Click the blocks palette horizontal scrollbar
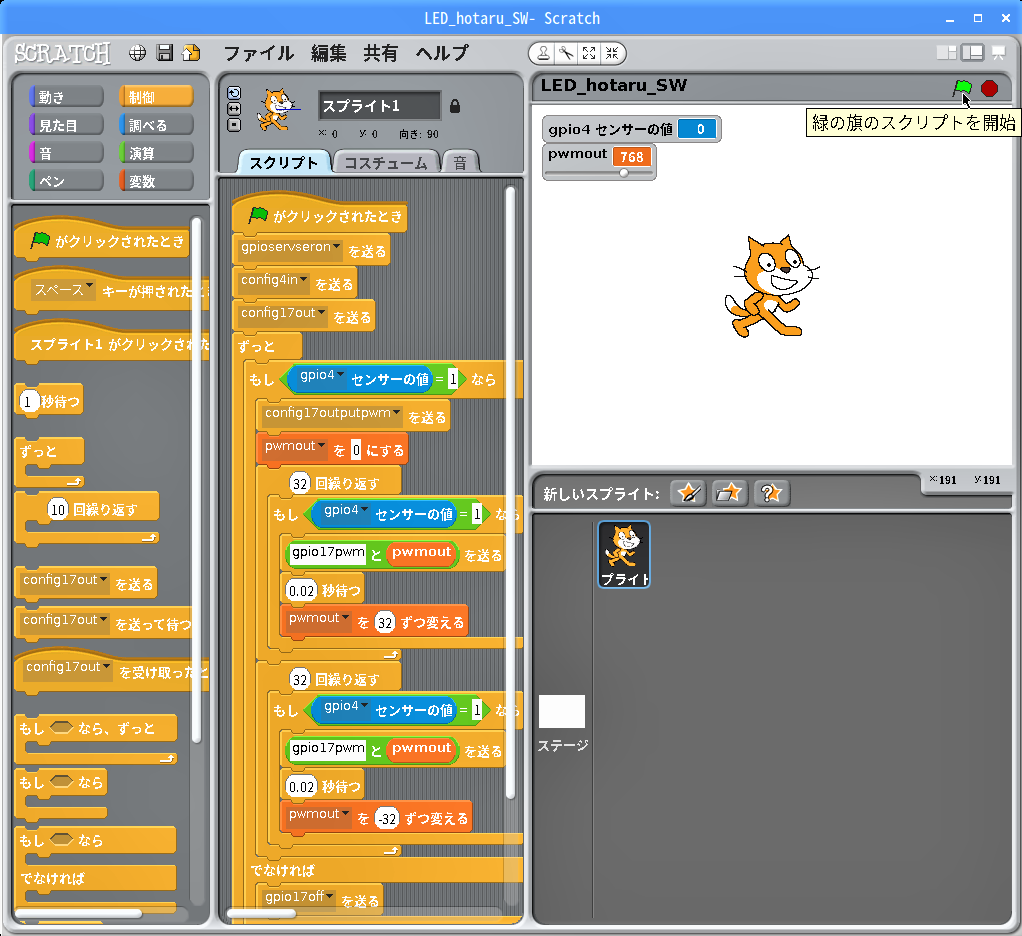Viewport: 1022px width, 936px height. pyautogui.click(x=78, y=913)
